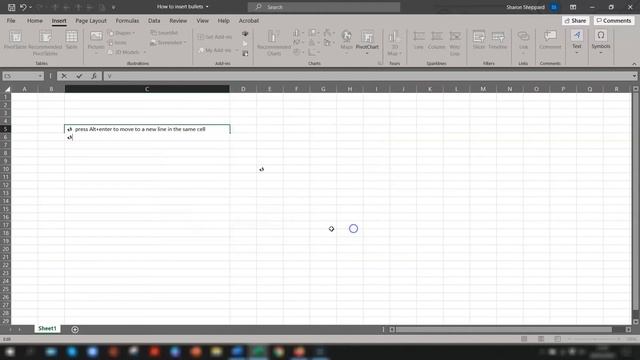Click the Share button
This screenshot has width=640, height=360.
(x=575, y=20)
